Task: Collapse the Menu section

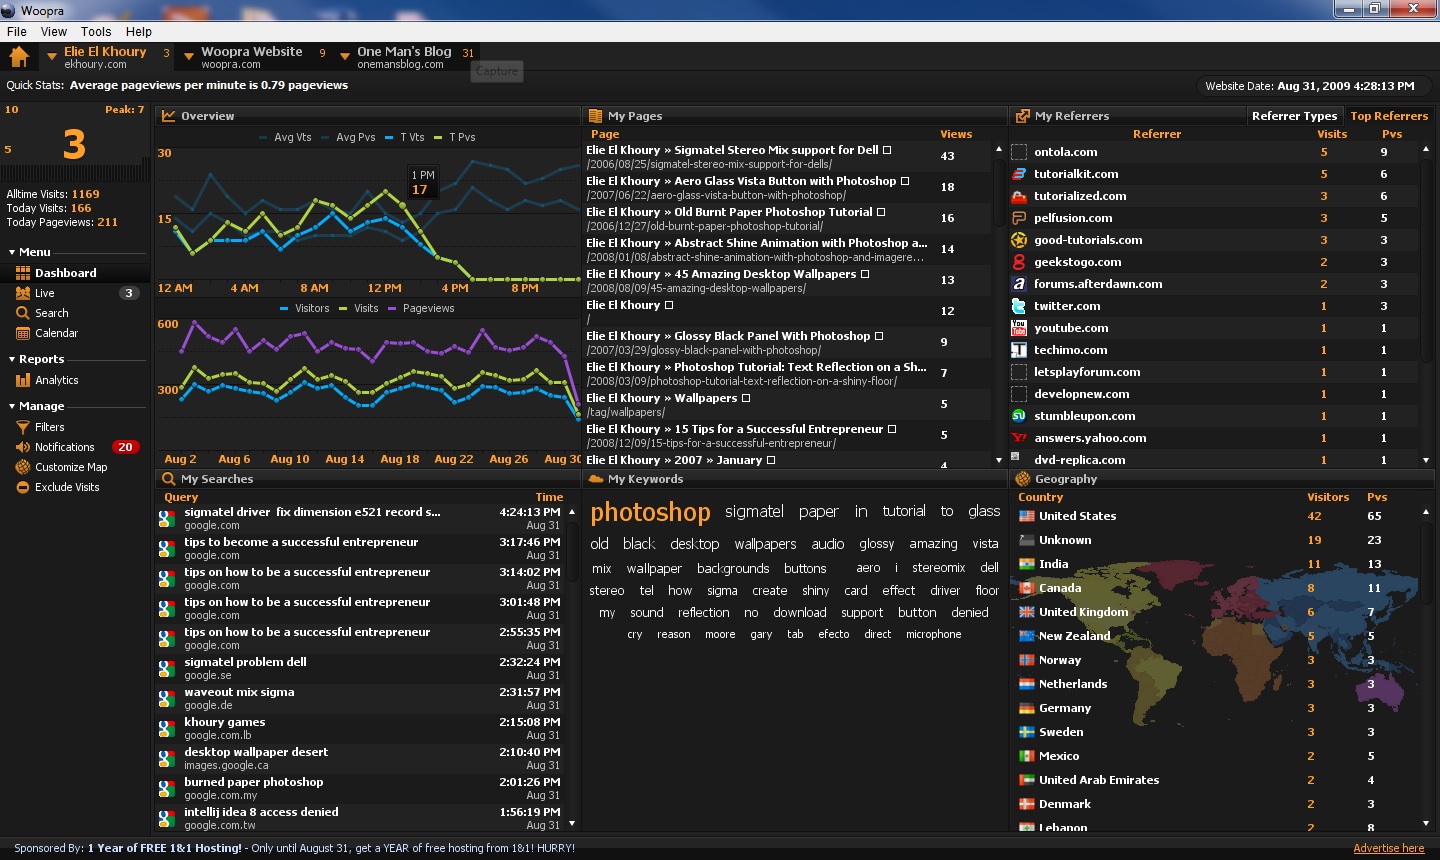Action: tap(12, 252)
